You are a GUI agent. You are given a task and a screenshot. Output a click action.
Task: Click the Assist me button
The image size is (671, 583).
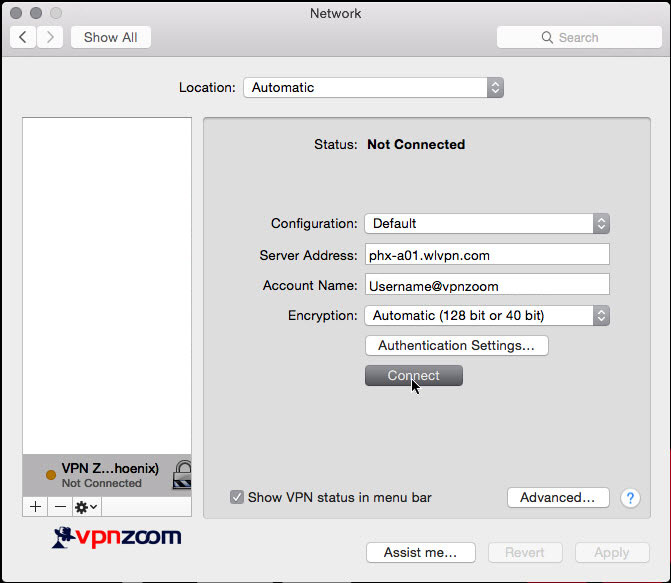421,553
